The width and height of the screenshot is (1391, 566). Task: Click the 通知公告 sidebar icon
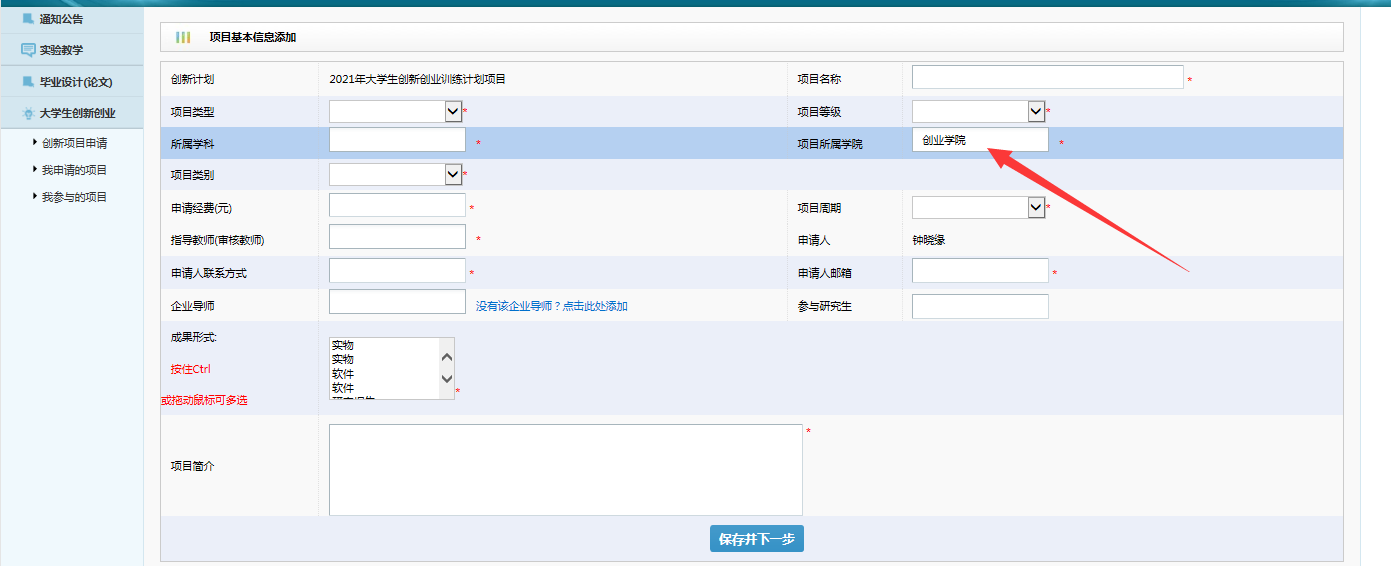[28, 18]
